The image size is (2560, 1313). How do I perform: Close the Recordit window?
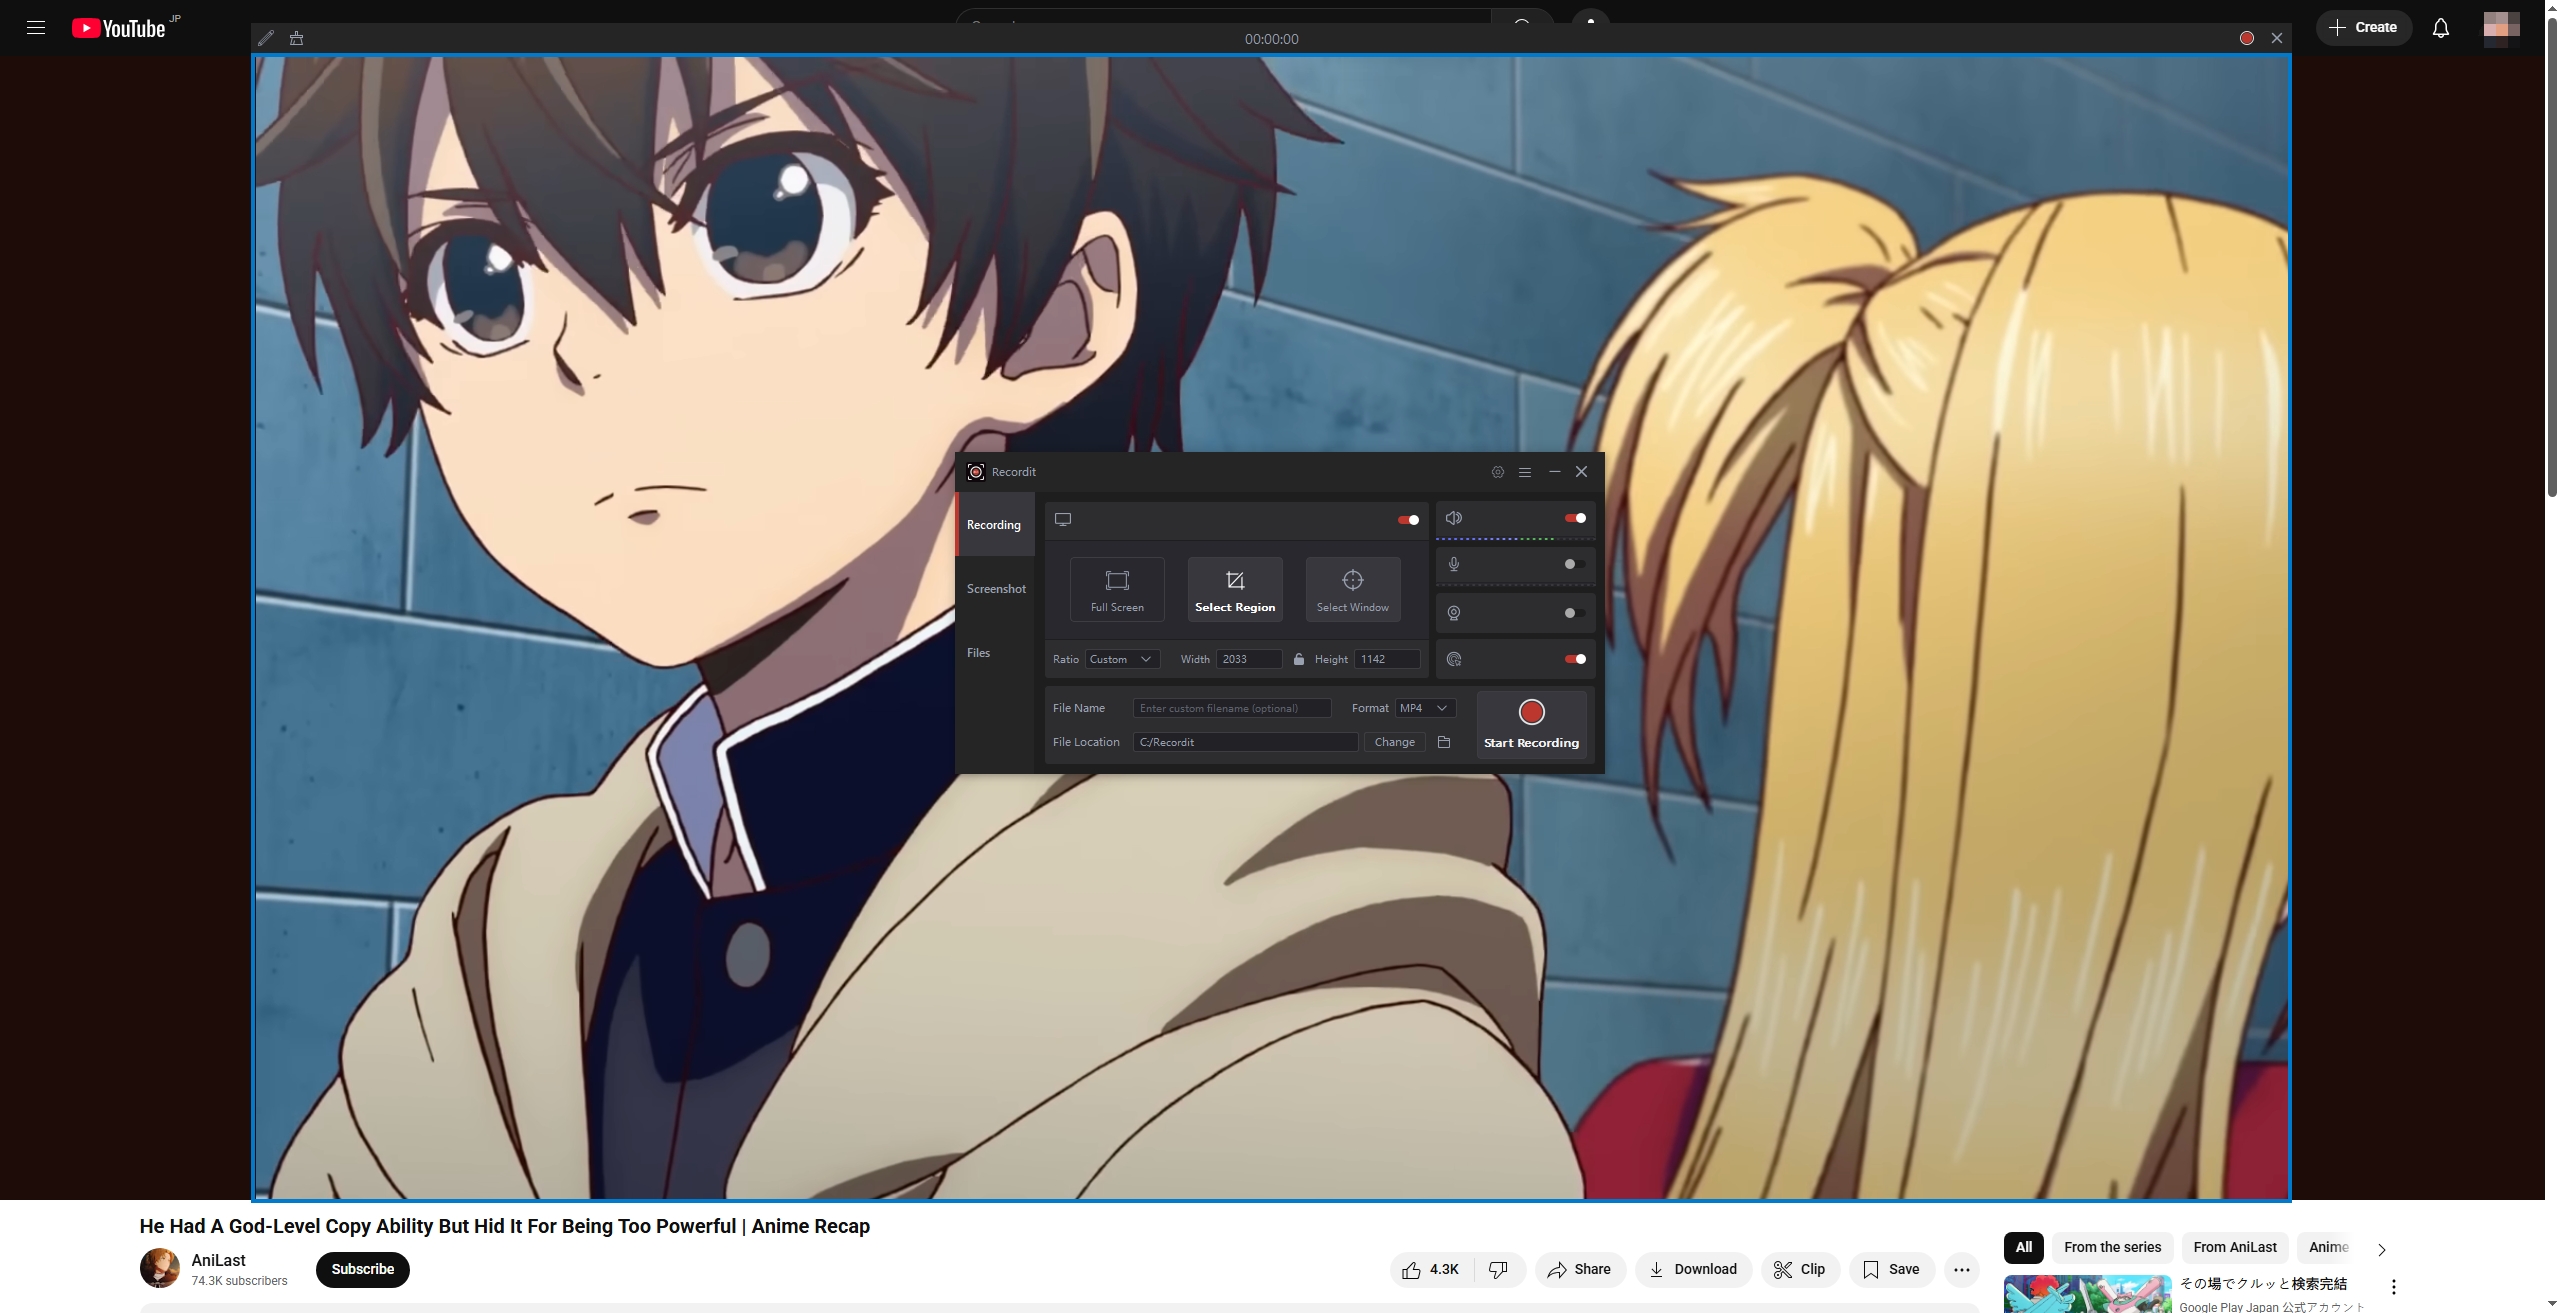click(x=1581, y=472)
